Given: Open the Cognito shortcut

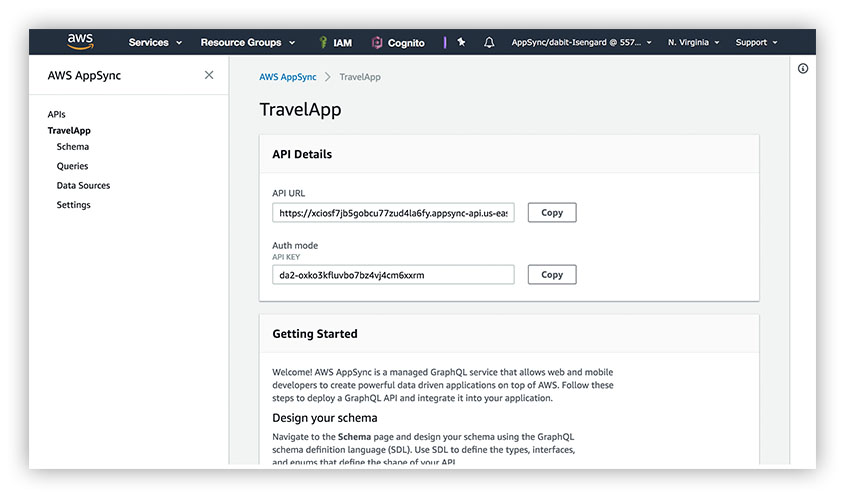Looking at the screenshot, I should (398, 42).
